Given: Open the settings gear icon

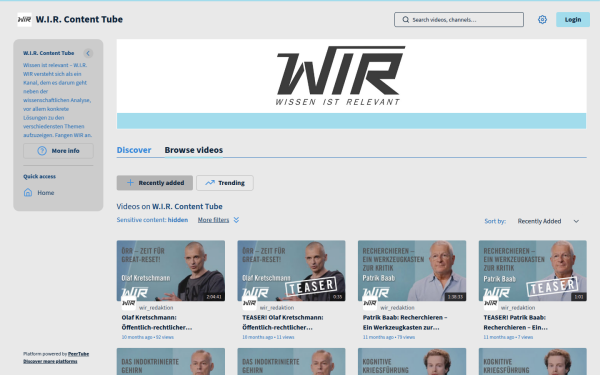Looking at the screenshot, I should point(542,20).
